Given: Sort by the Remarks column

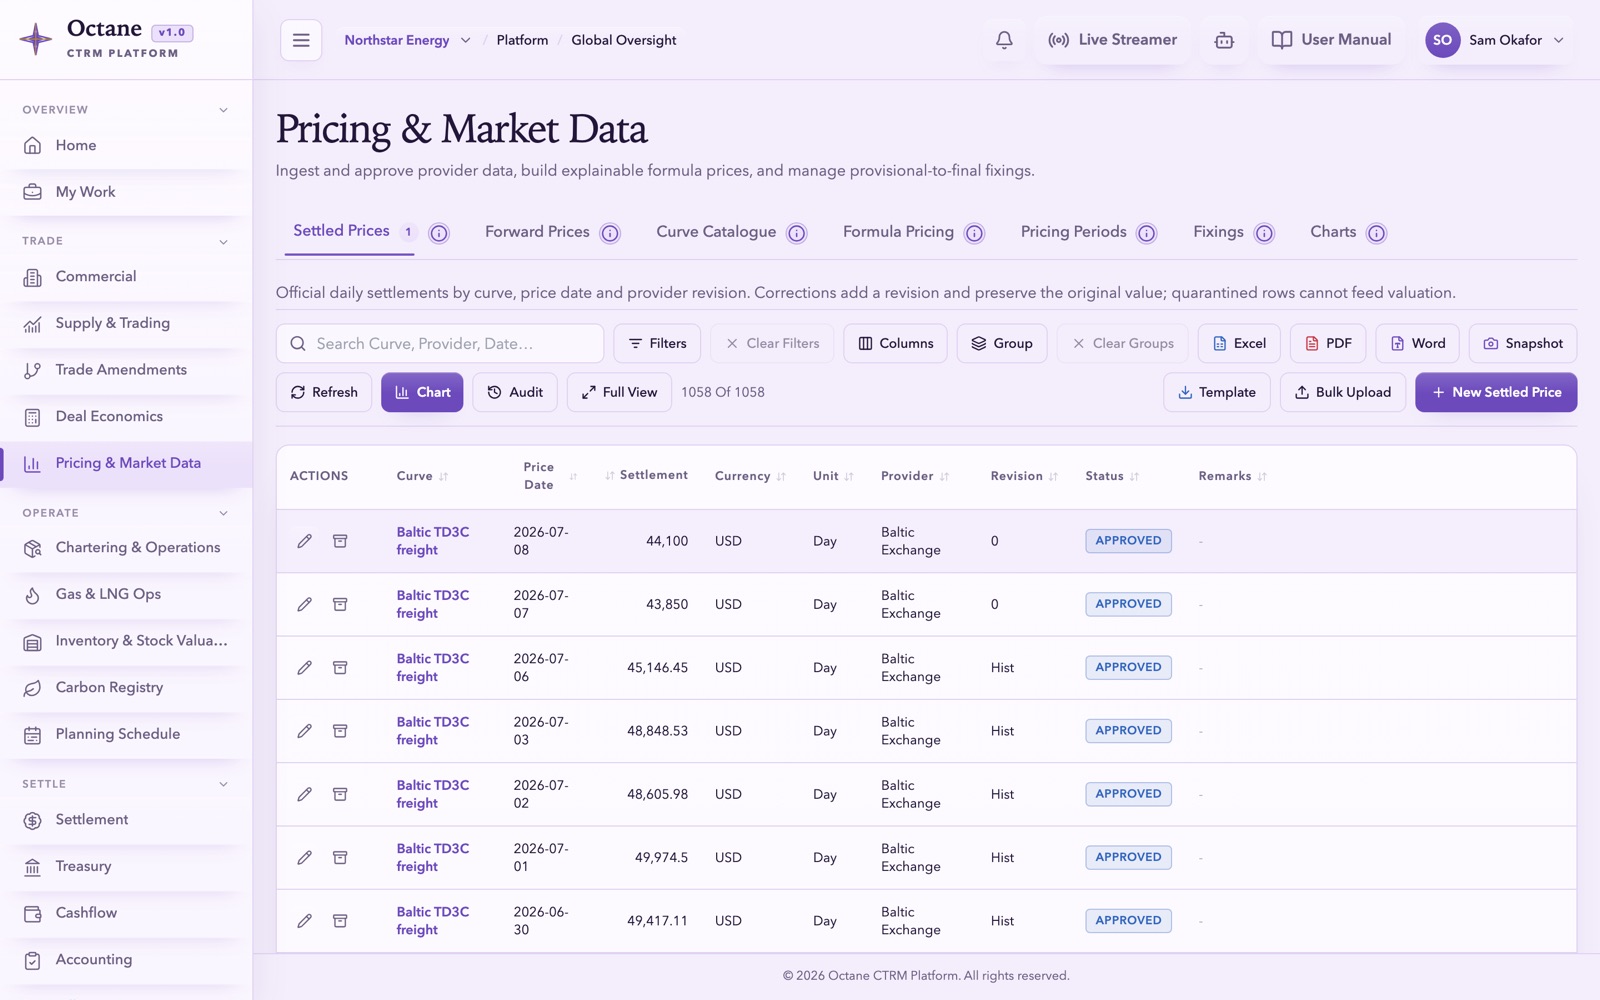Looking at the screenshot, I should [x=1262, y=477].
